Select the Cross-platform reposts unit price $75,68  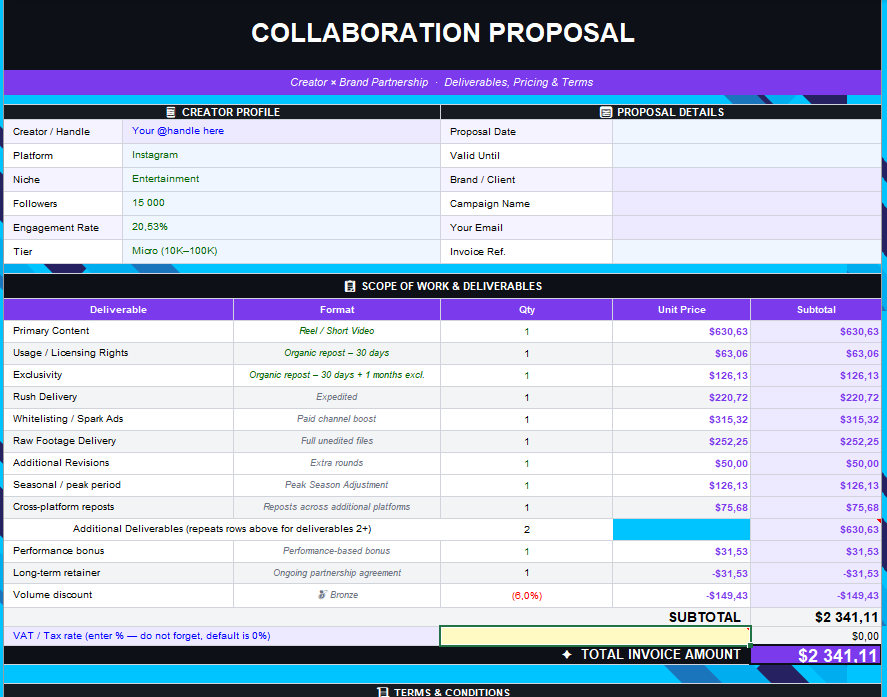(682, 507)
